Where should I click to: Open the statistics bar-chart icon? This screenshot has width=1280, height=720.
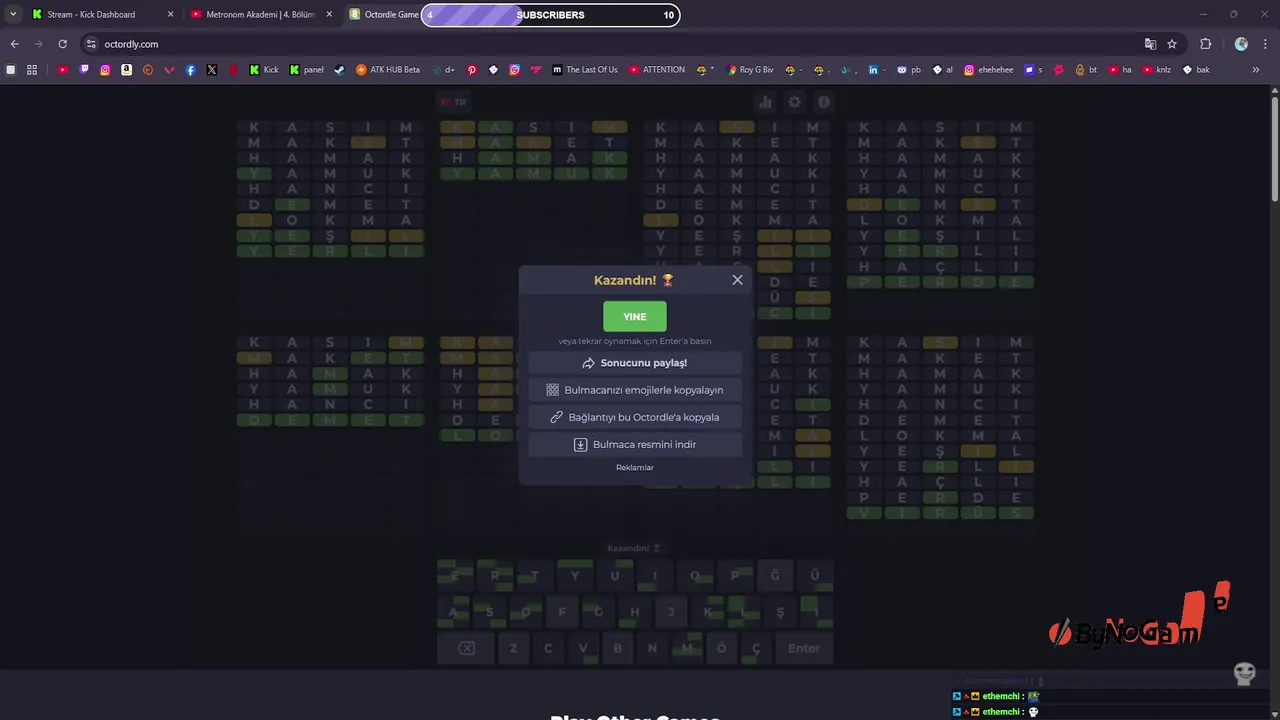pos(765,102)
